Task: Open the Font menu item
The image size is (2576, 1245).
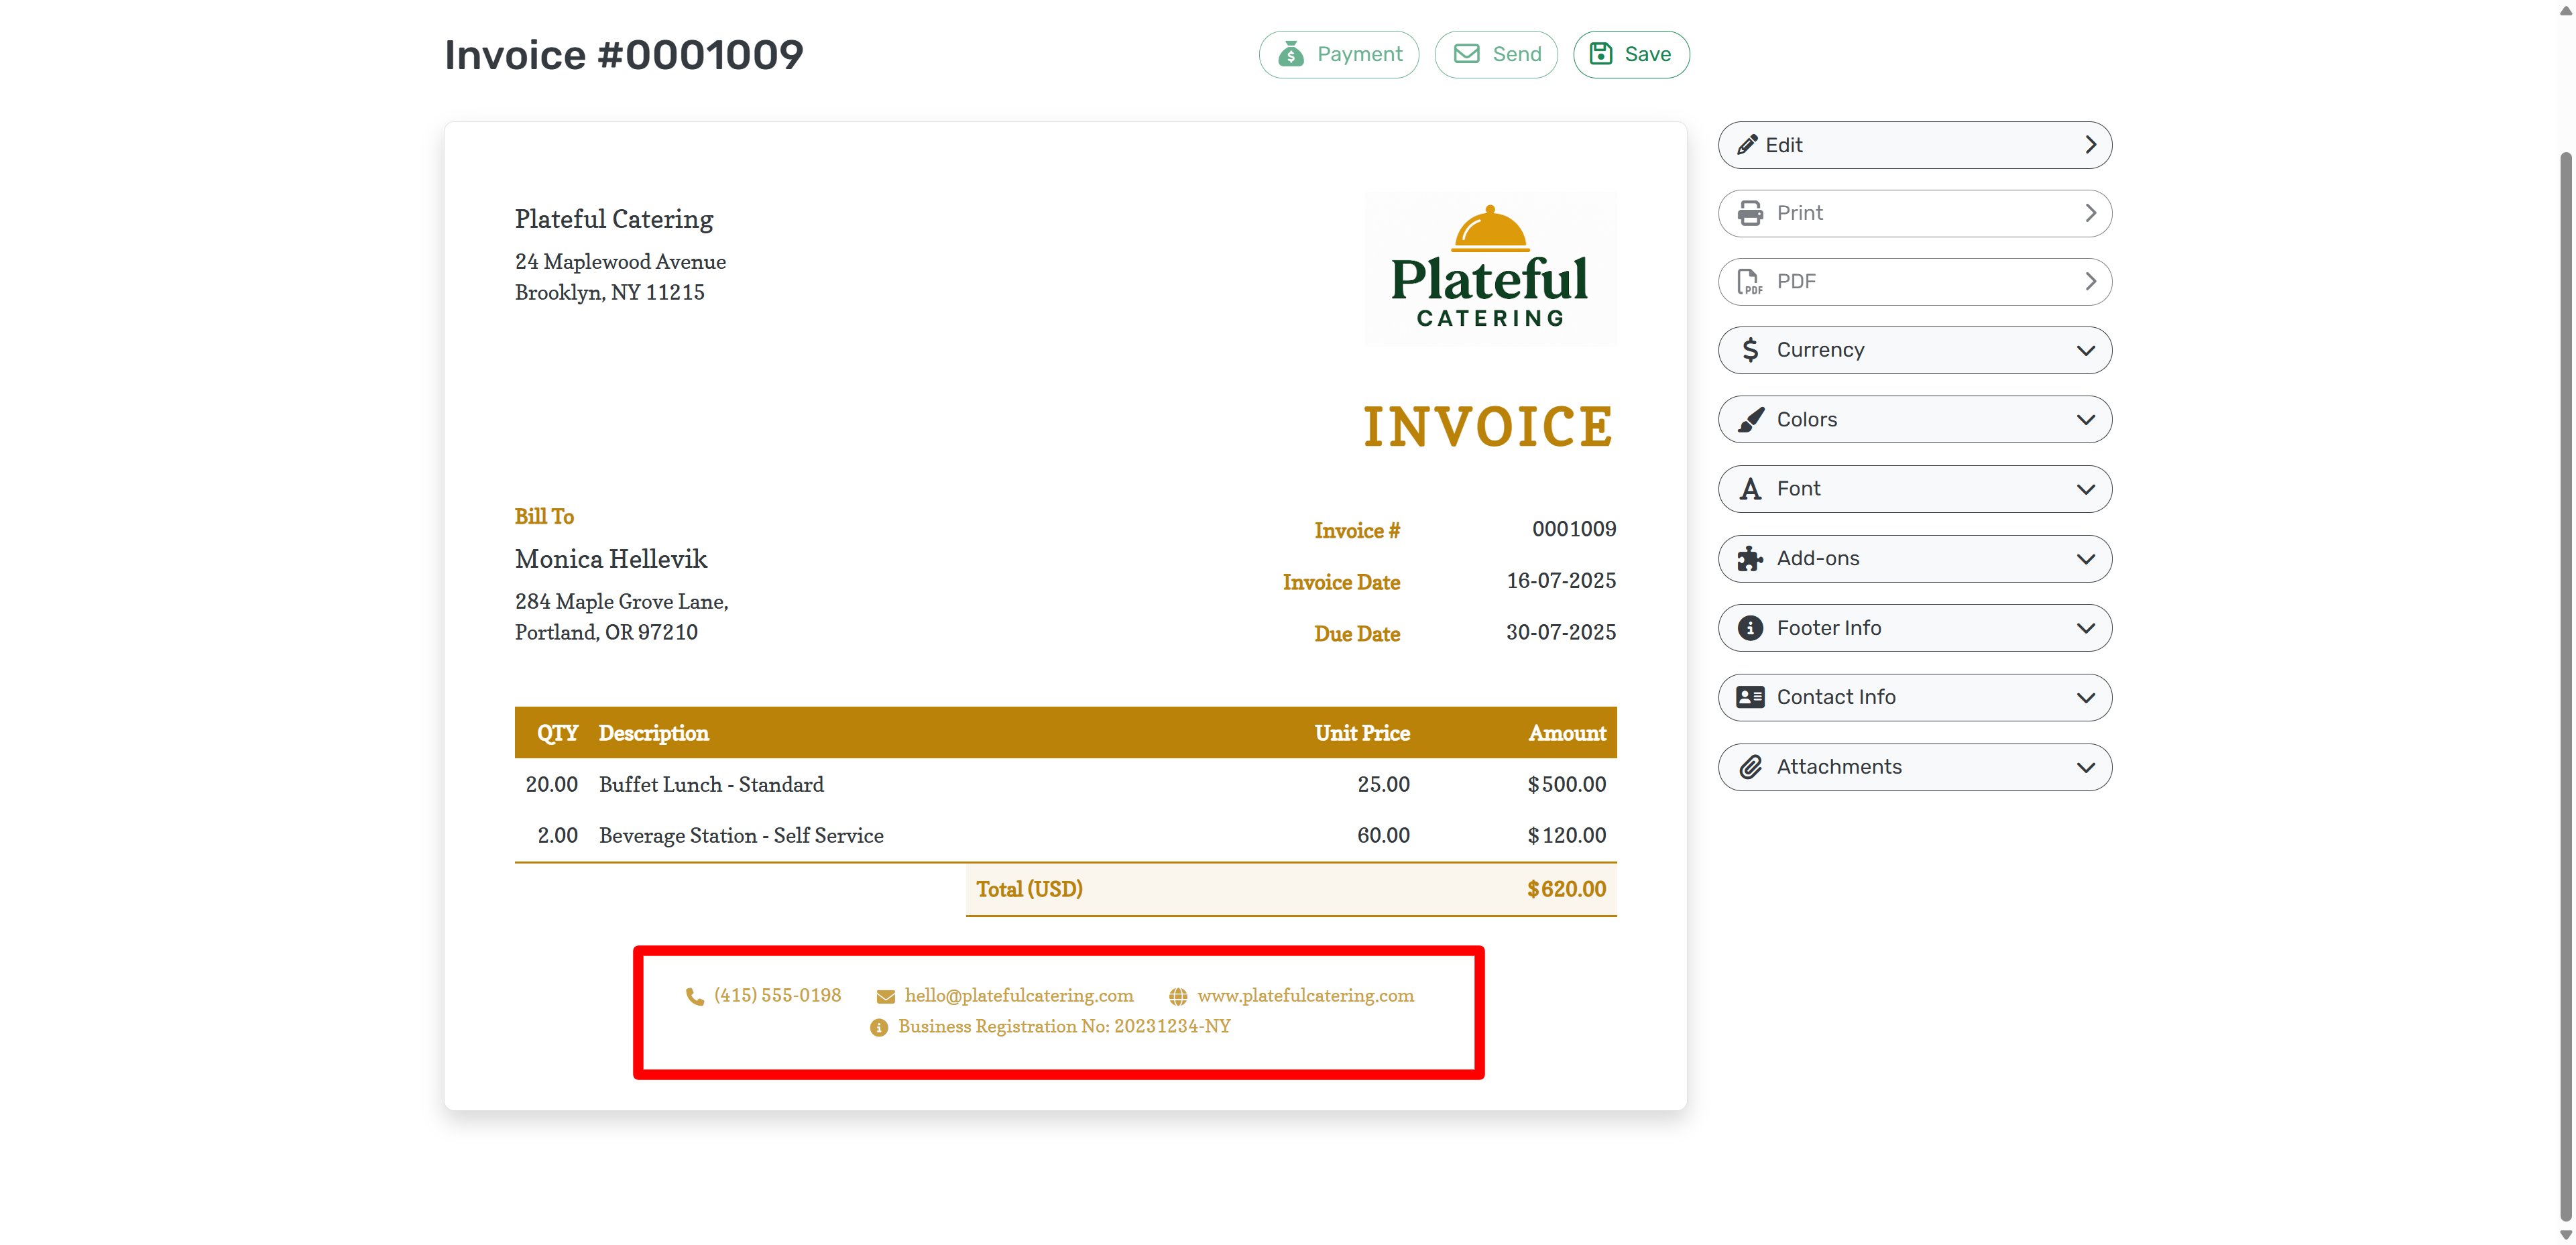Action: pyautogui.click(x=1914, y=489)
